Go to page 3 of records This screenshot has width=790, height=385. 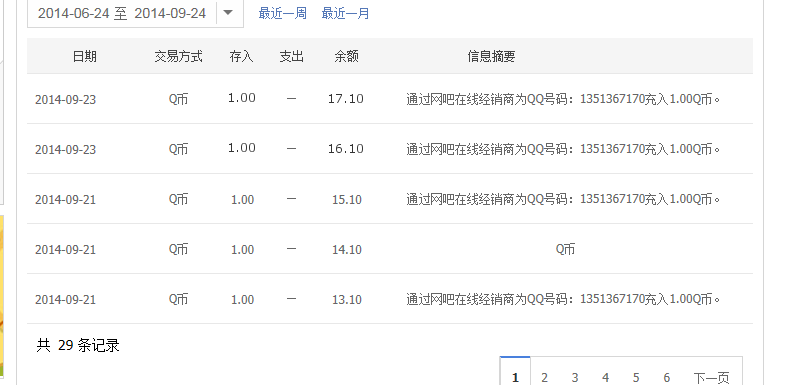click(575, 377)
